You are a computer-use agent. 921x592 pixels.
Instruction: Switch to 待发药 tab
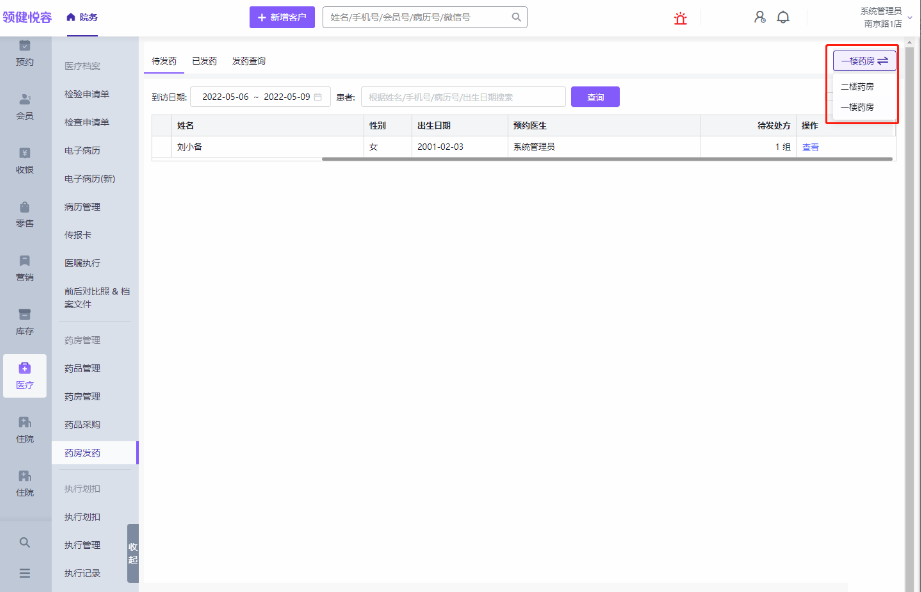point(164,61)
